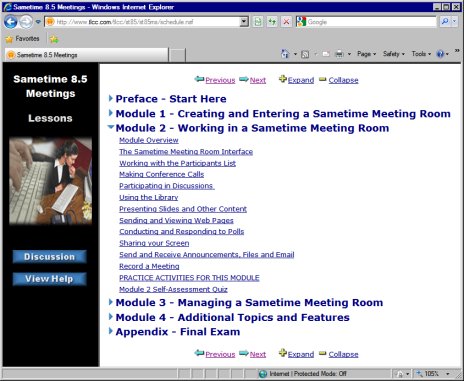Open Using the Library lesson
Screen dimensions: 464x381
[x=148, y=197]
